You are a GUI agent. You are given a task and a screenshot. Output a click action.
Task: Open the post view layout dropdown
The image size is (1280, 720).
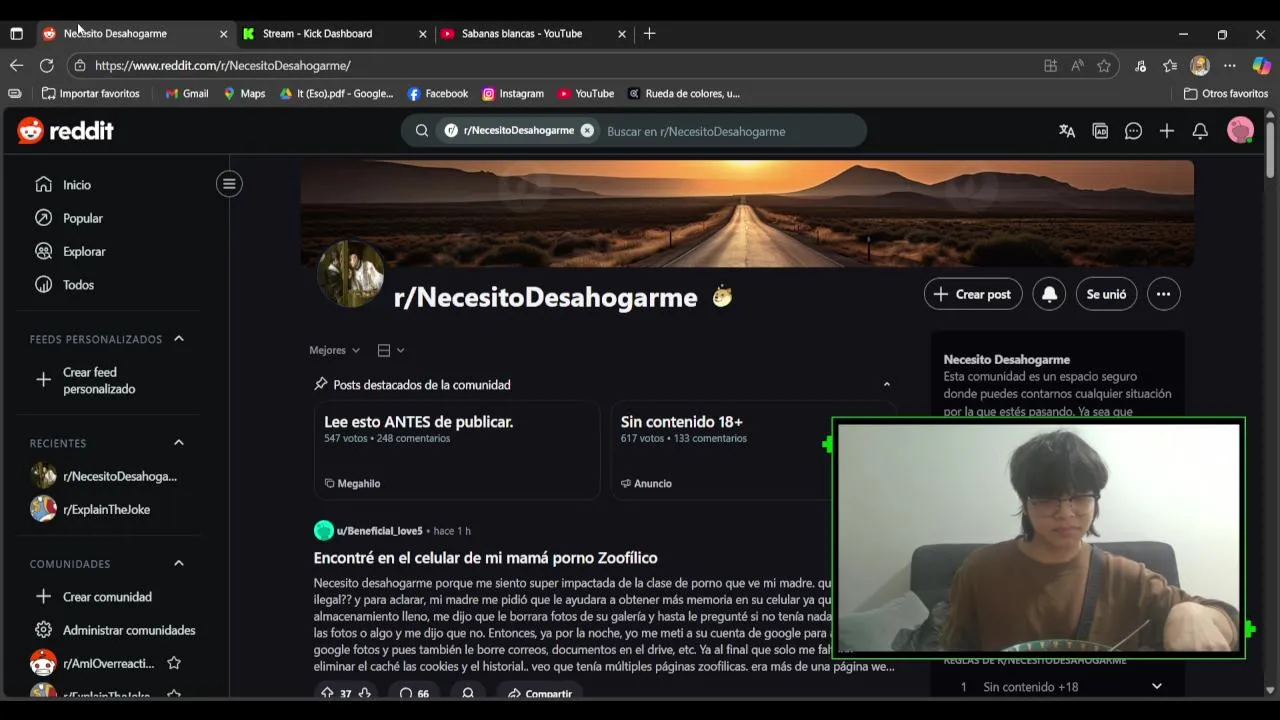(391, 350)
